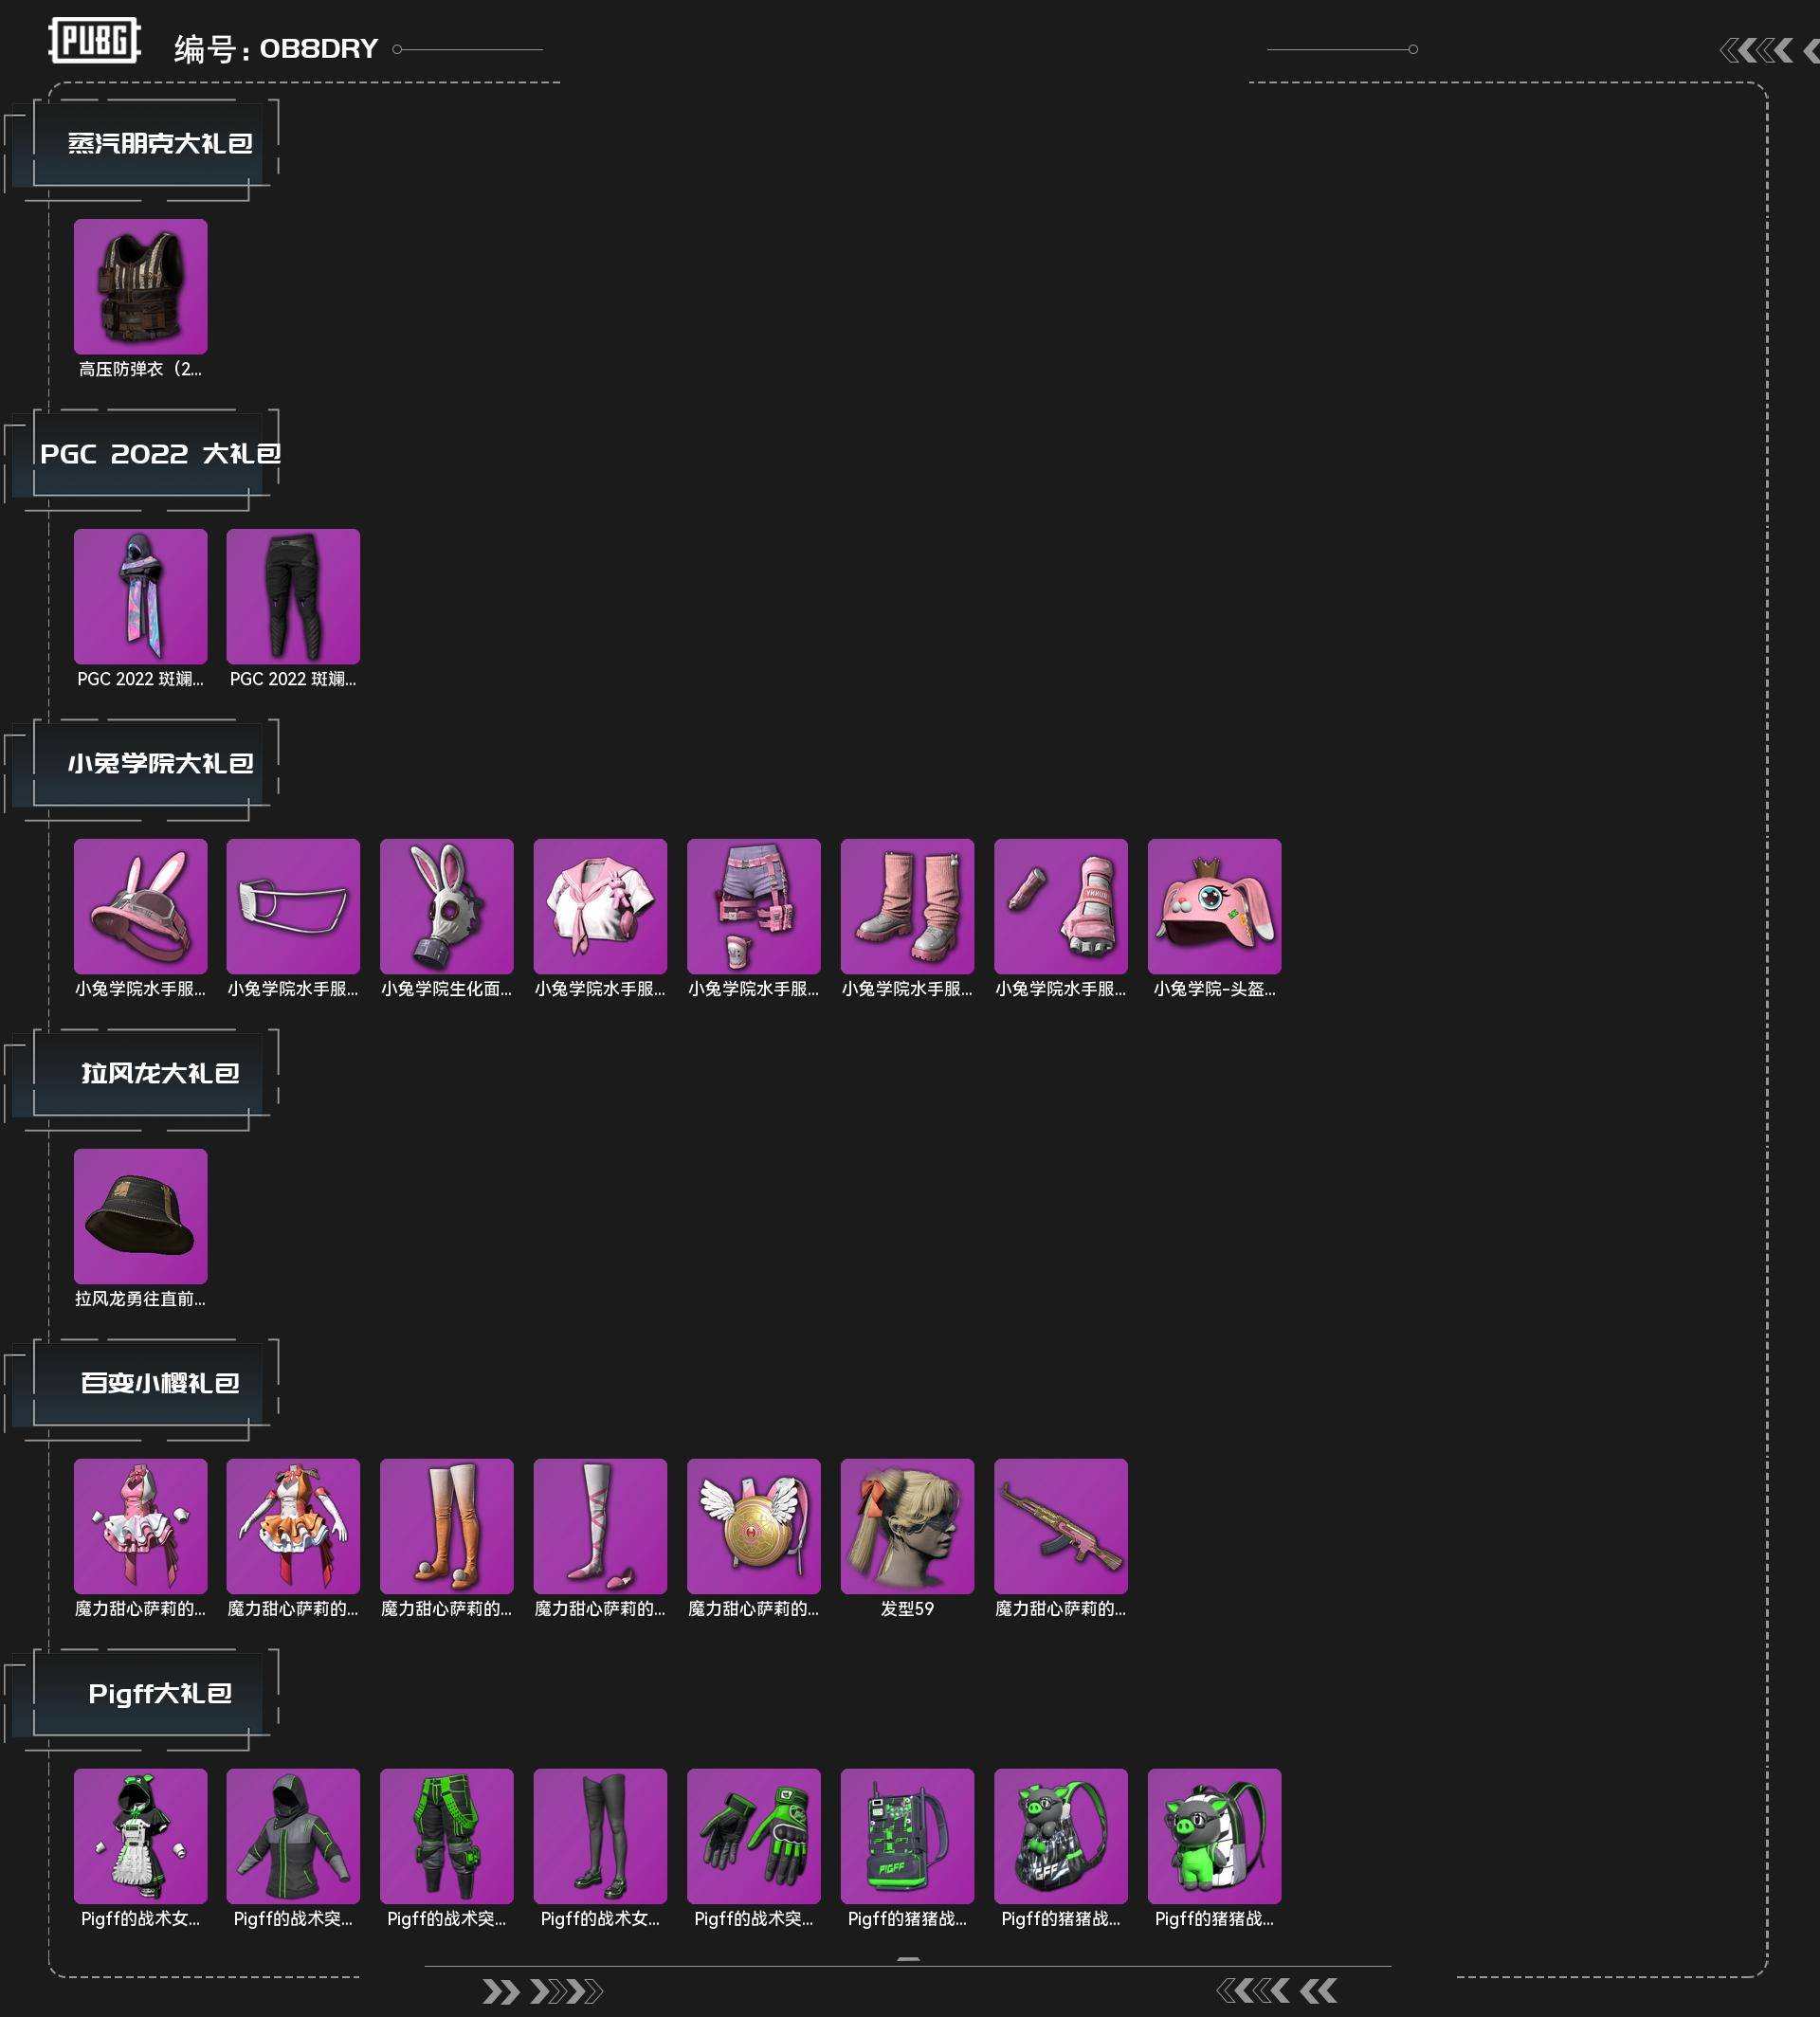The image size is (1820, 2017).
Task: Click the bunny gas mask item
Action: click(x=447, y=906)
